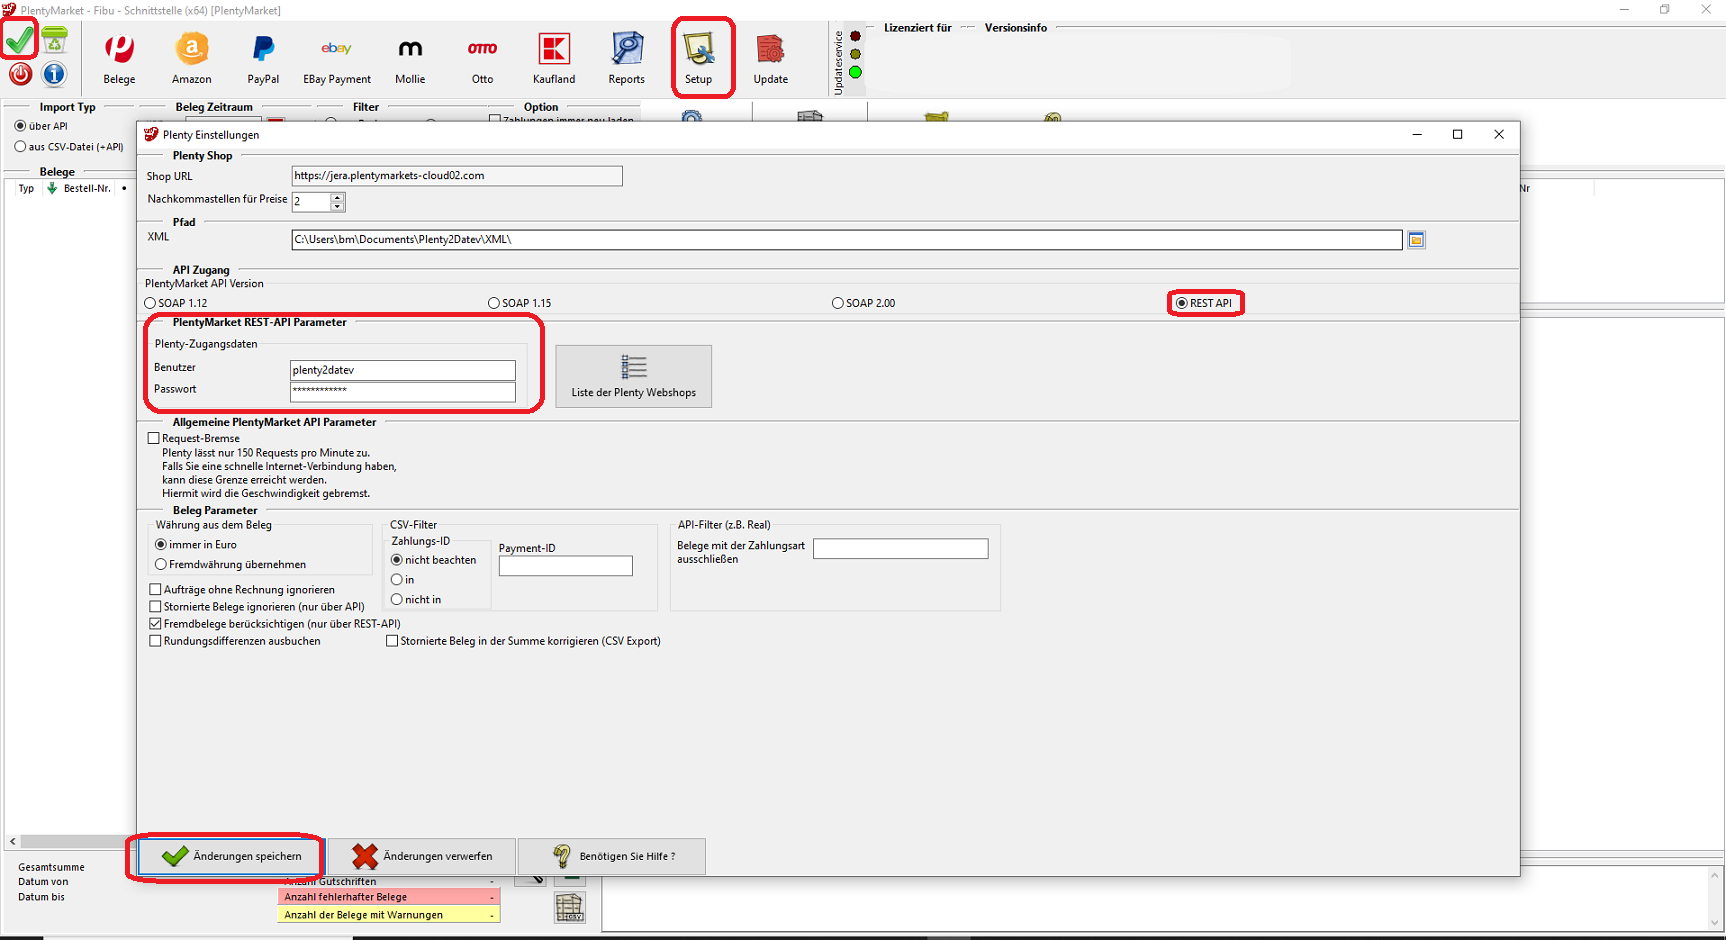
Task: Open the Setup toolbar item
Action: (698, 58)
